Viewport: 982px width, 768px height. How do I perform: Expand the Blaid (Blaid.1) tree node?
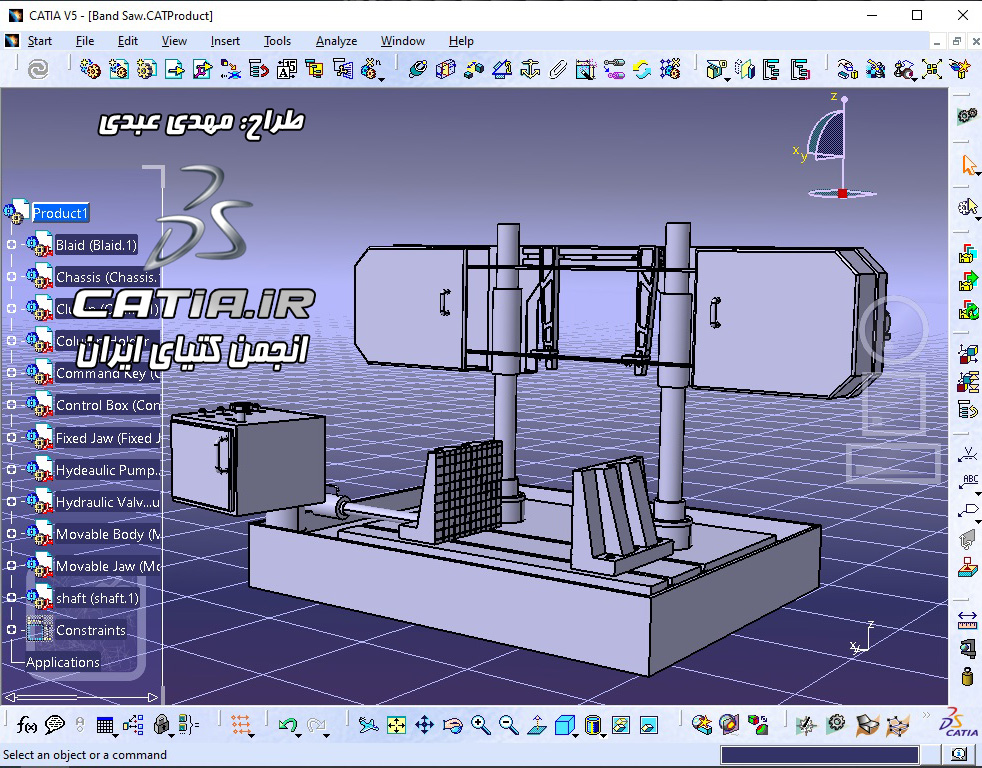(11, 245)
